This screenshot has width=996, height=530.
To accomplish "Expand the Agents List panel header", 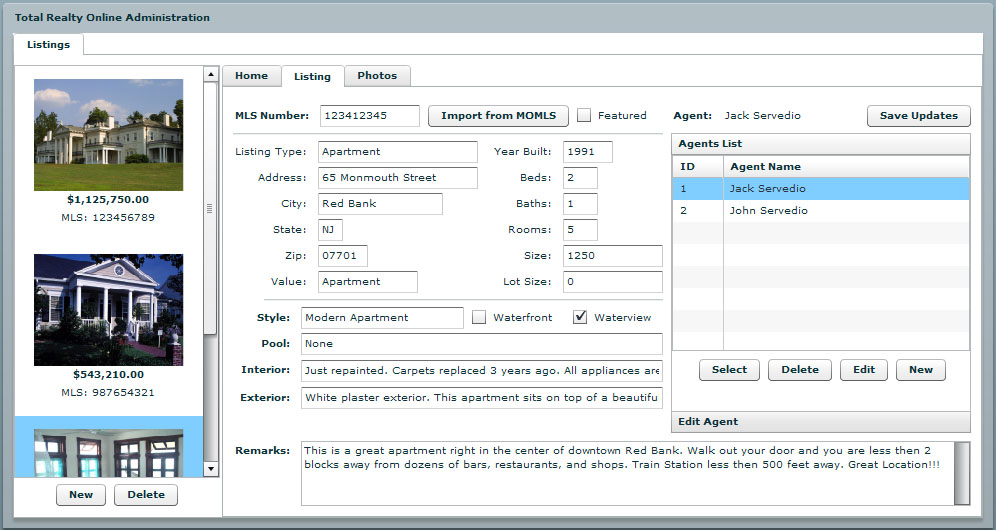I will [x=821, y=144].
